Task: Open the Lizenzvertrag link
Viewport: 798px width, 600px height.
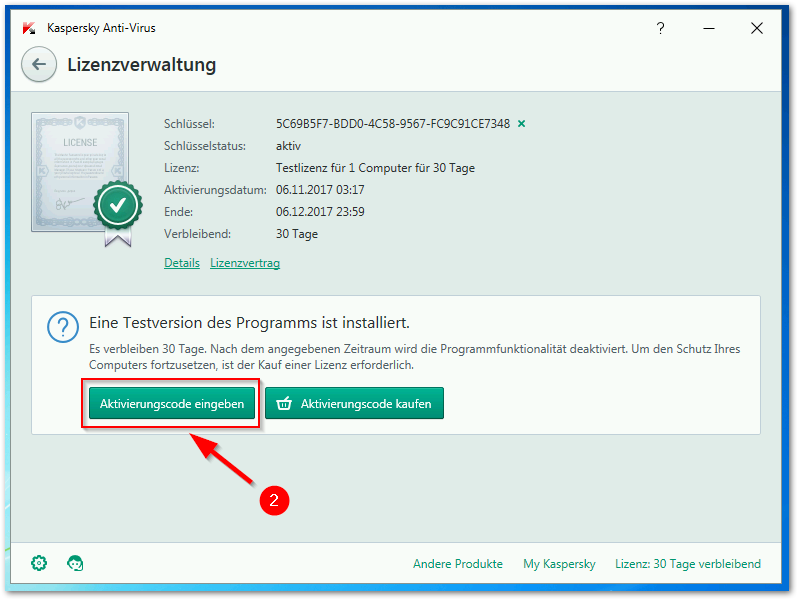Action: [x=245, y=263]
